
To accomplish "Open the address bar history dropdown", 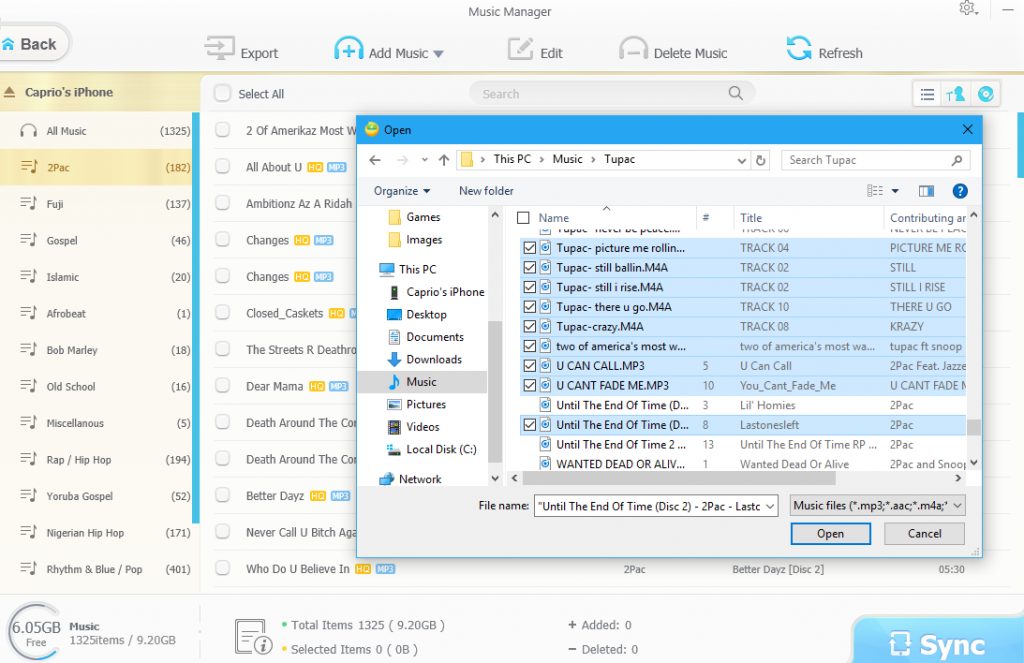I will click(741, 160).
